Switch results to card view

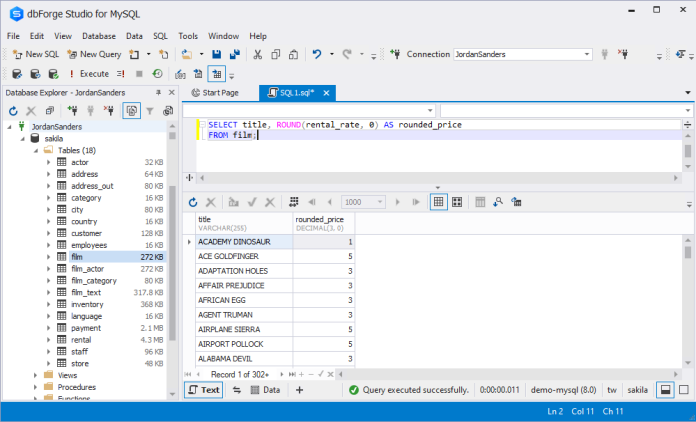click(x=456, y=201)
